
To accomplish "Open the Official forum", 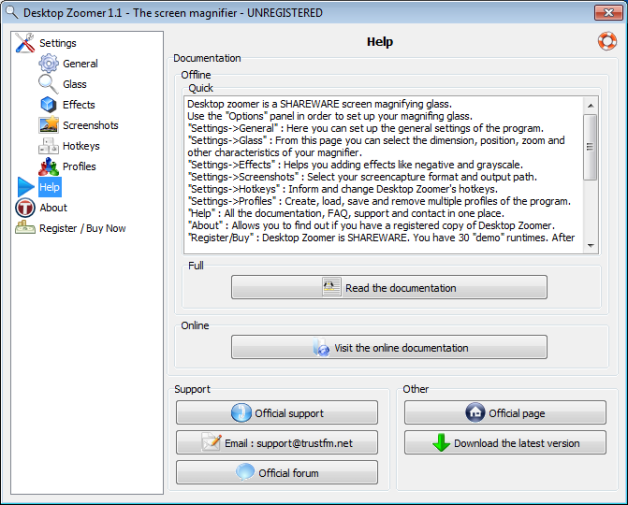I will (x=277, y=473).
